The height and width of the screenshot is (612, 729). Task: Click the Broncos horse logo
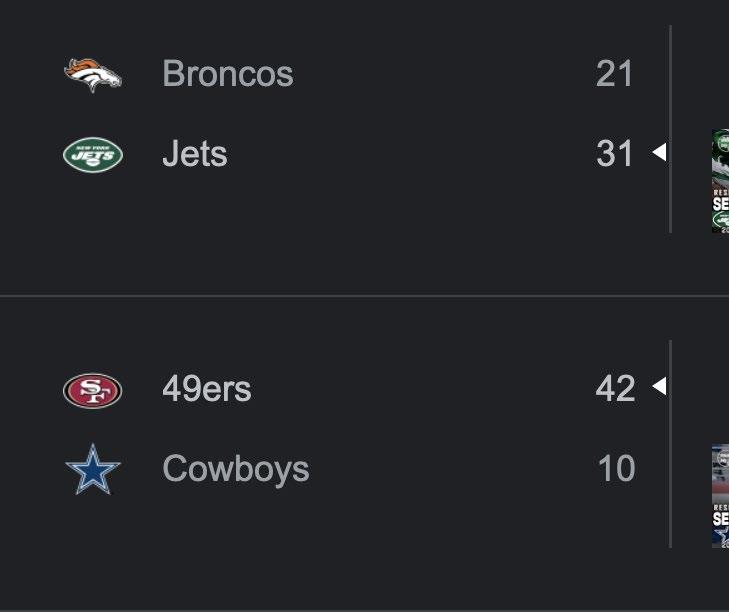(93, 75)
